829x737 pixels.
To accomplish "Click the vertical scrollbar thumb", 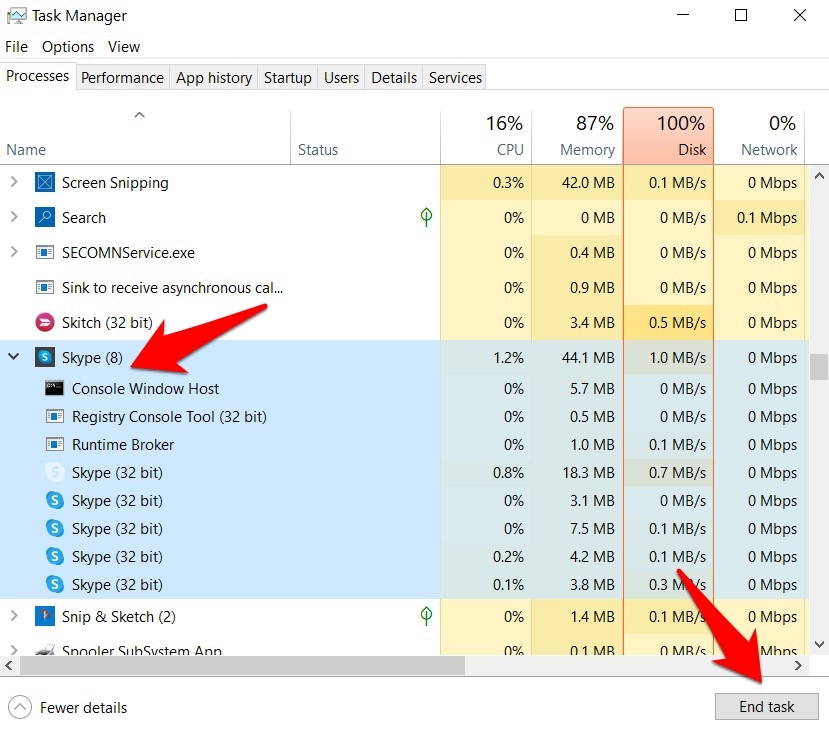I will click(818, 366).
